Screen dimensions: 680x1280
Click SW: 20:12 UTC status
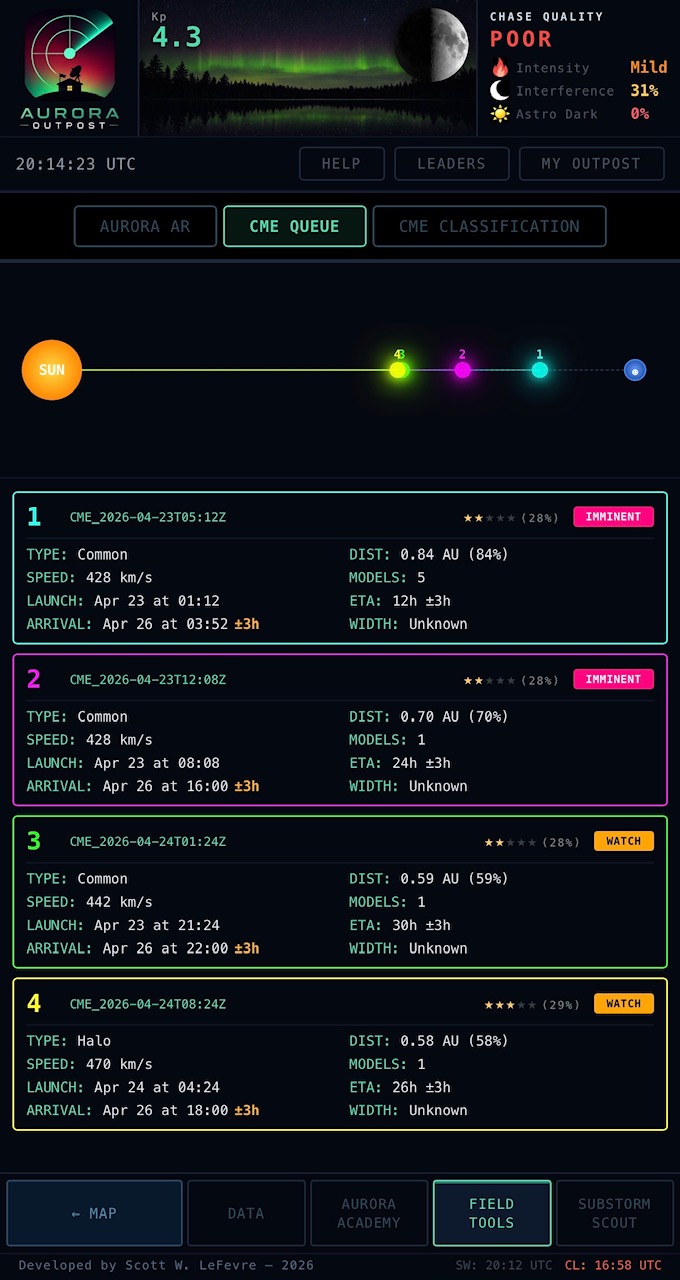click(503, 1265)
